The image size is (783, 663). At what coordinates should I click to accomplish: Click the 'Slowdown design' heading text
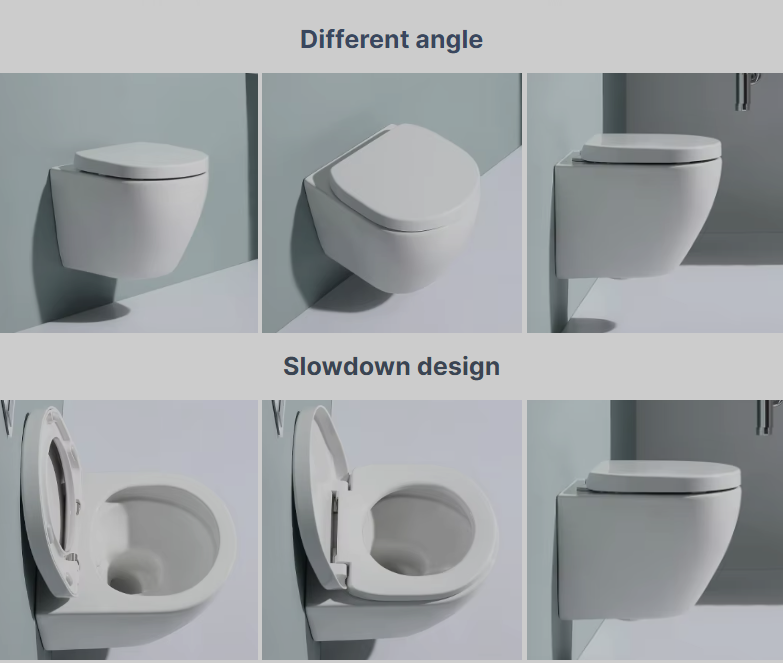392,366
